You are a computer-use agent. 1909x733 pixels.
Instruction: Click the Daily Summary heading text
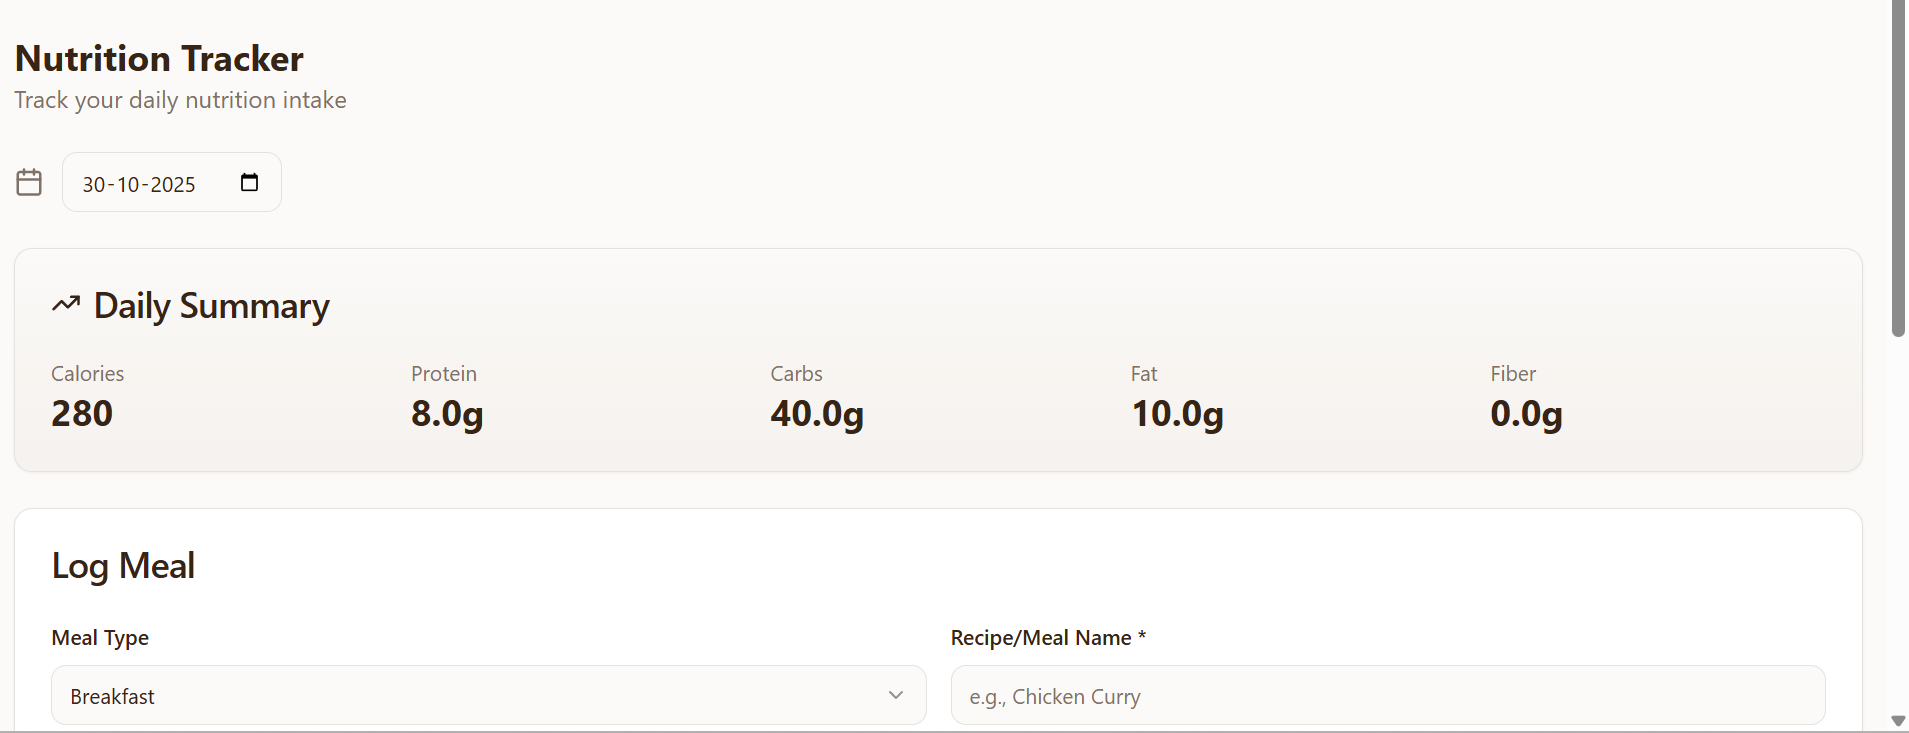(x=211, y=306)
